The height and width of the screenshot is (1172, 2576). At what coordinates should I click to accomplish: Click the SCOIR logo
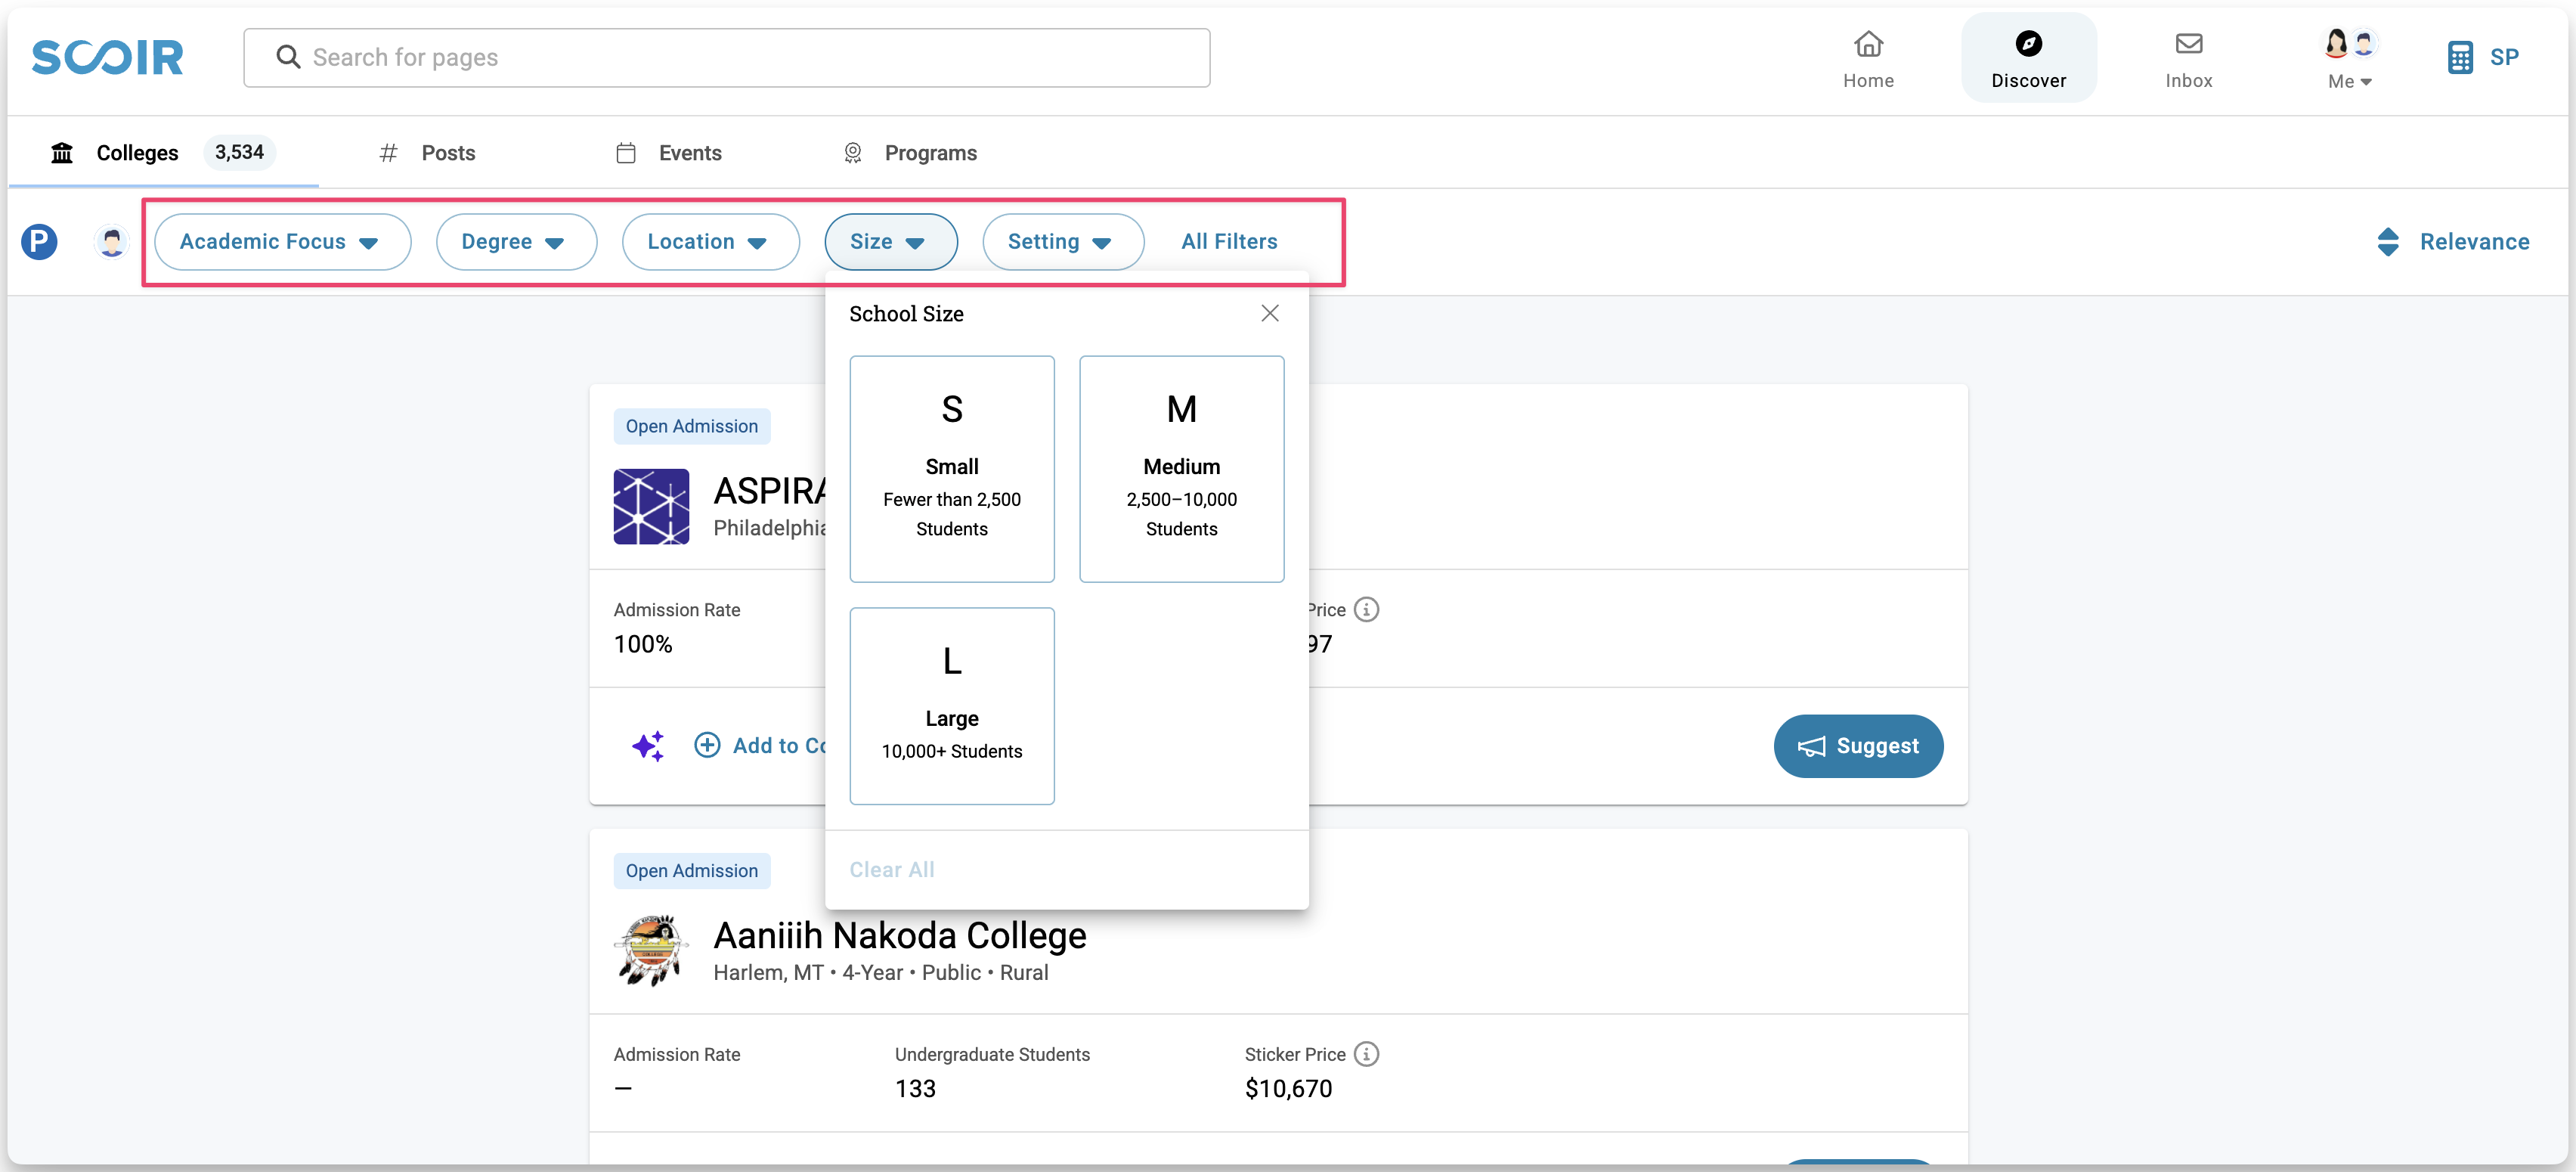[107, 57]
